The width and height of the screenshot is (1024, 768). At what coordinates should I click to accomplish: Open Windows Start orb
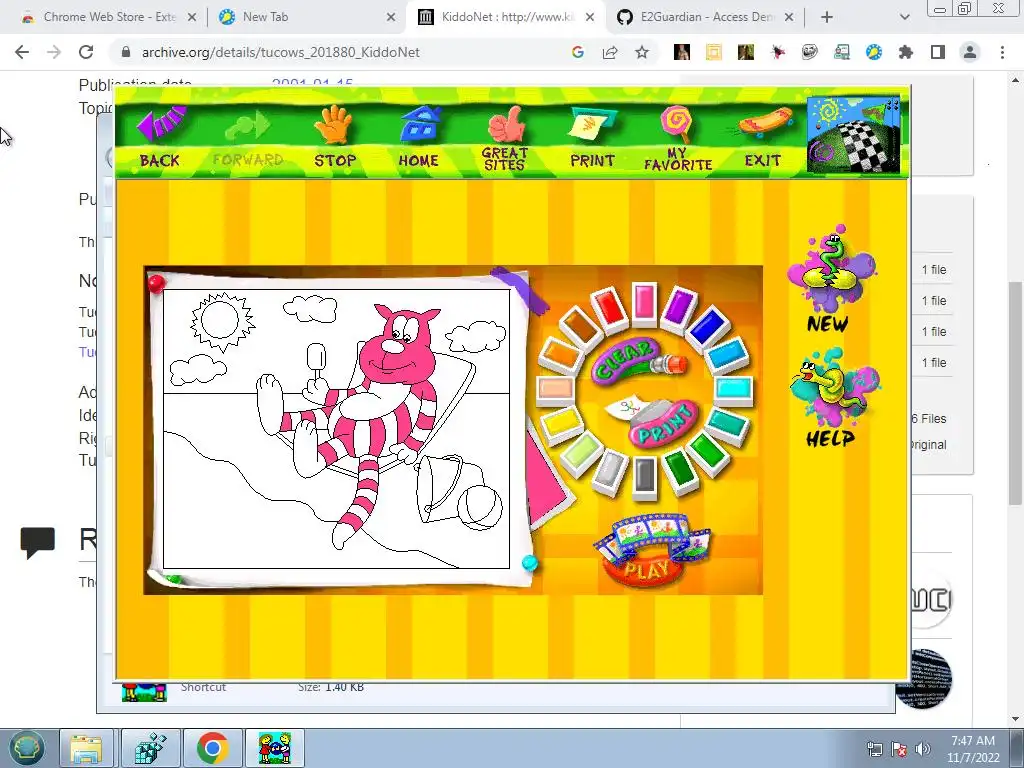pyautogui.click(x=26, y=748)
